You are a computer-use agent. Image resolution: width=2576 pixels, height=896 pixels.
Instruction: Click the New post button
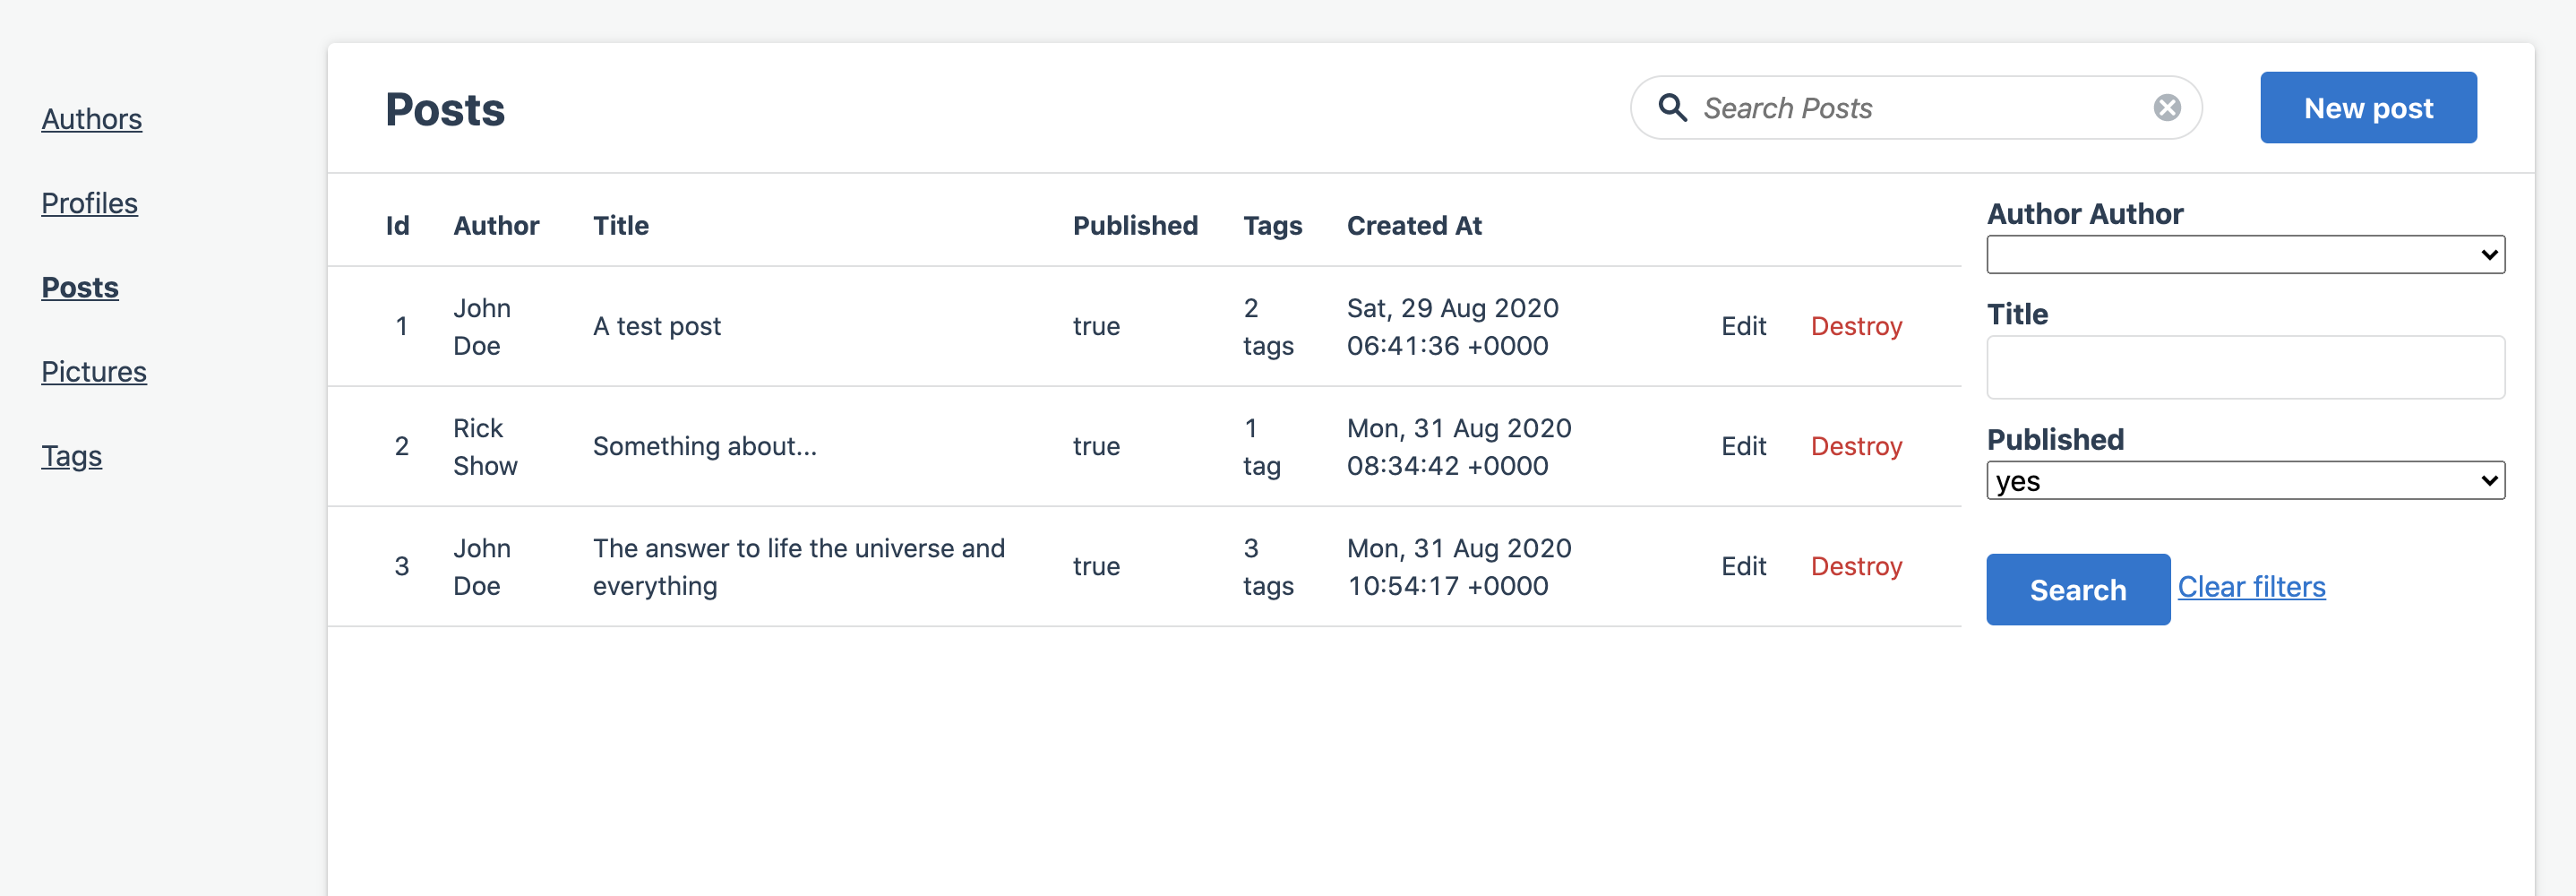tap(2367, 107)
